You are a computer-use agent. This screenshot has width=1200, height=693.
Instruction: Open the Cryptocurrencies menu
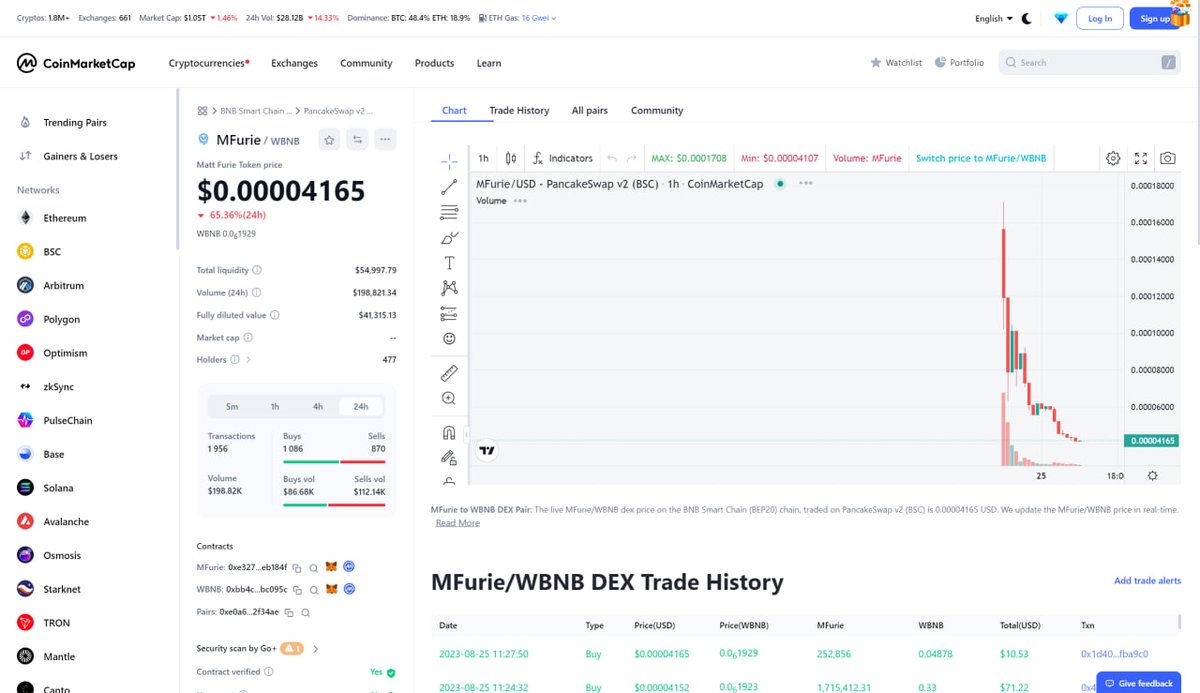point(209,63)
